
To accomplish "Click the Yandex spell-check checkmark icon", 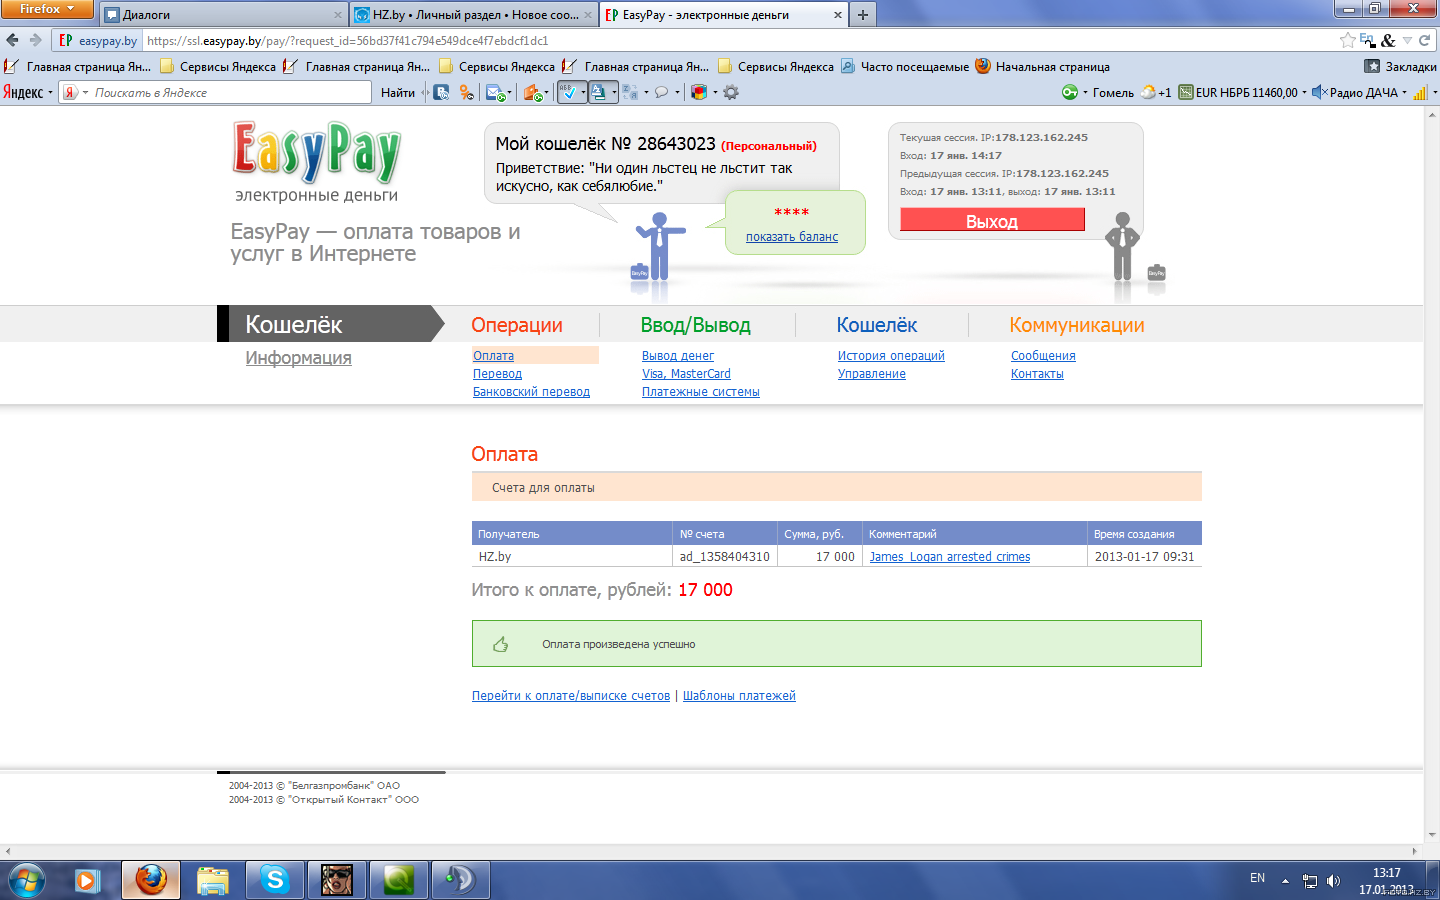I will [x=568, y=92].
